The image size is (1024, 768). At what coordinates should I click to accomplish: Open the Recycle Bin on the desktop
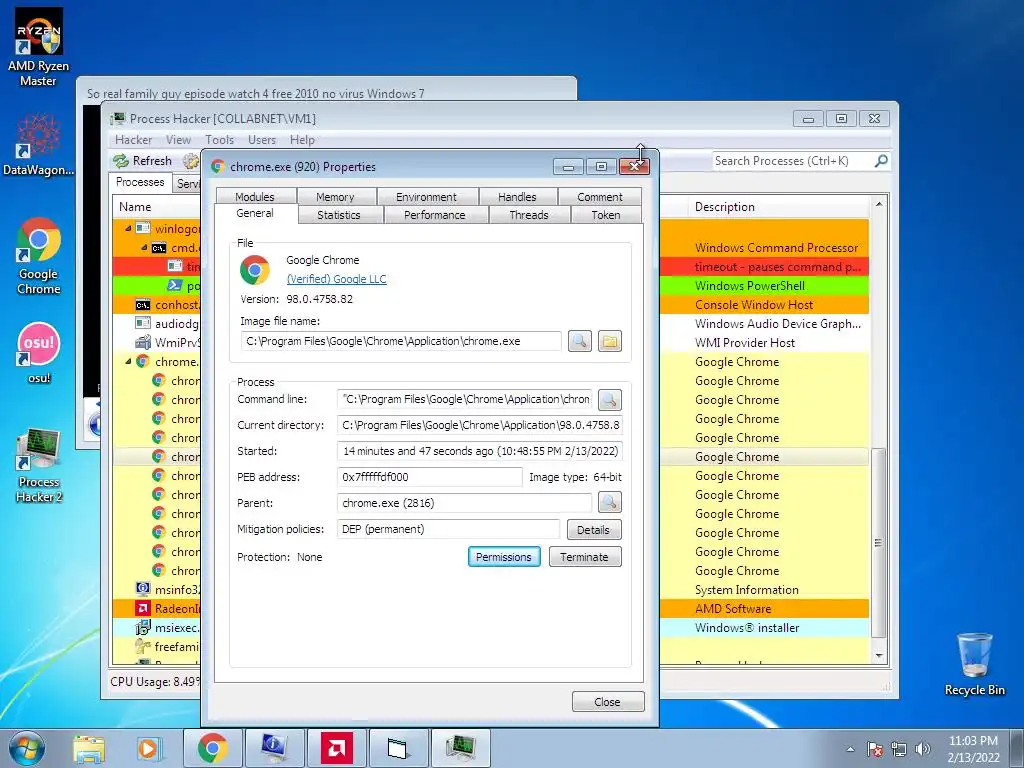[x=974, y=664]
